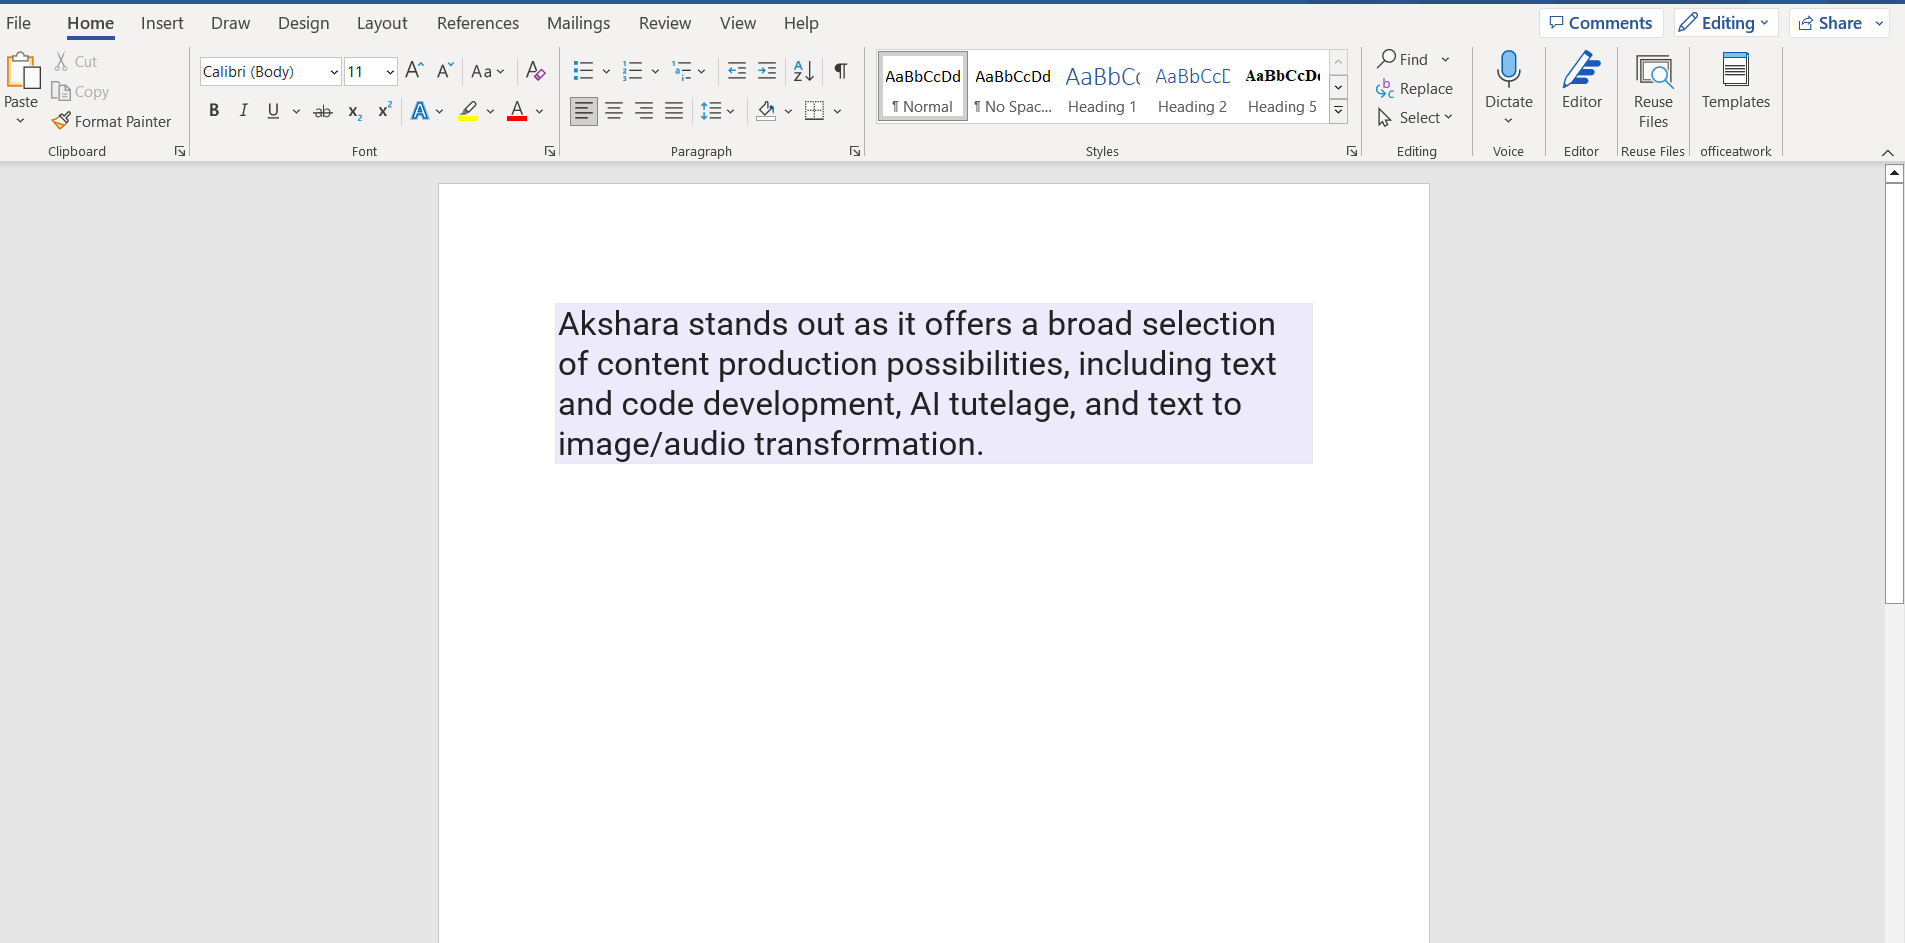Image resolution: width=1905 pixels, height=943 pixels.
Task: Open the font name dropdown
Action: point(334,72)
